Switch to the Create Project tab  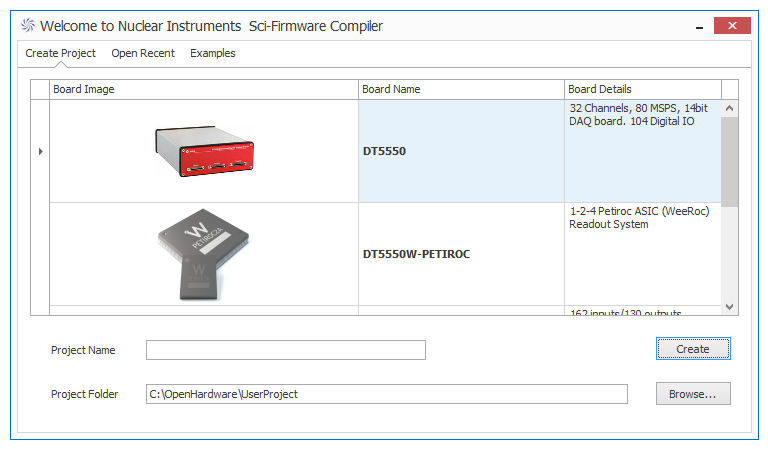tap(60, 53)
